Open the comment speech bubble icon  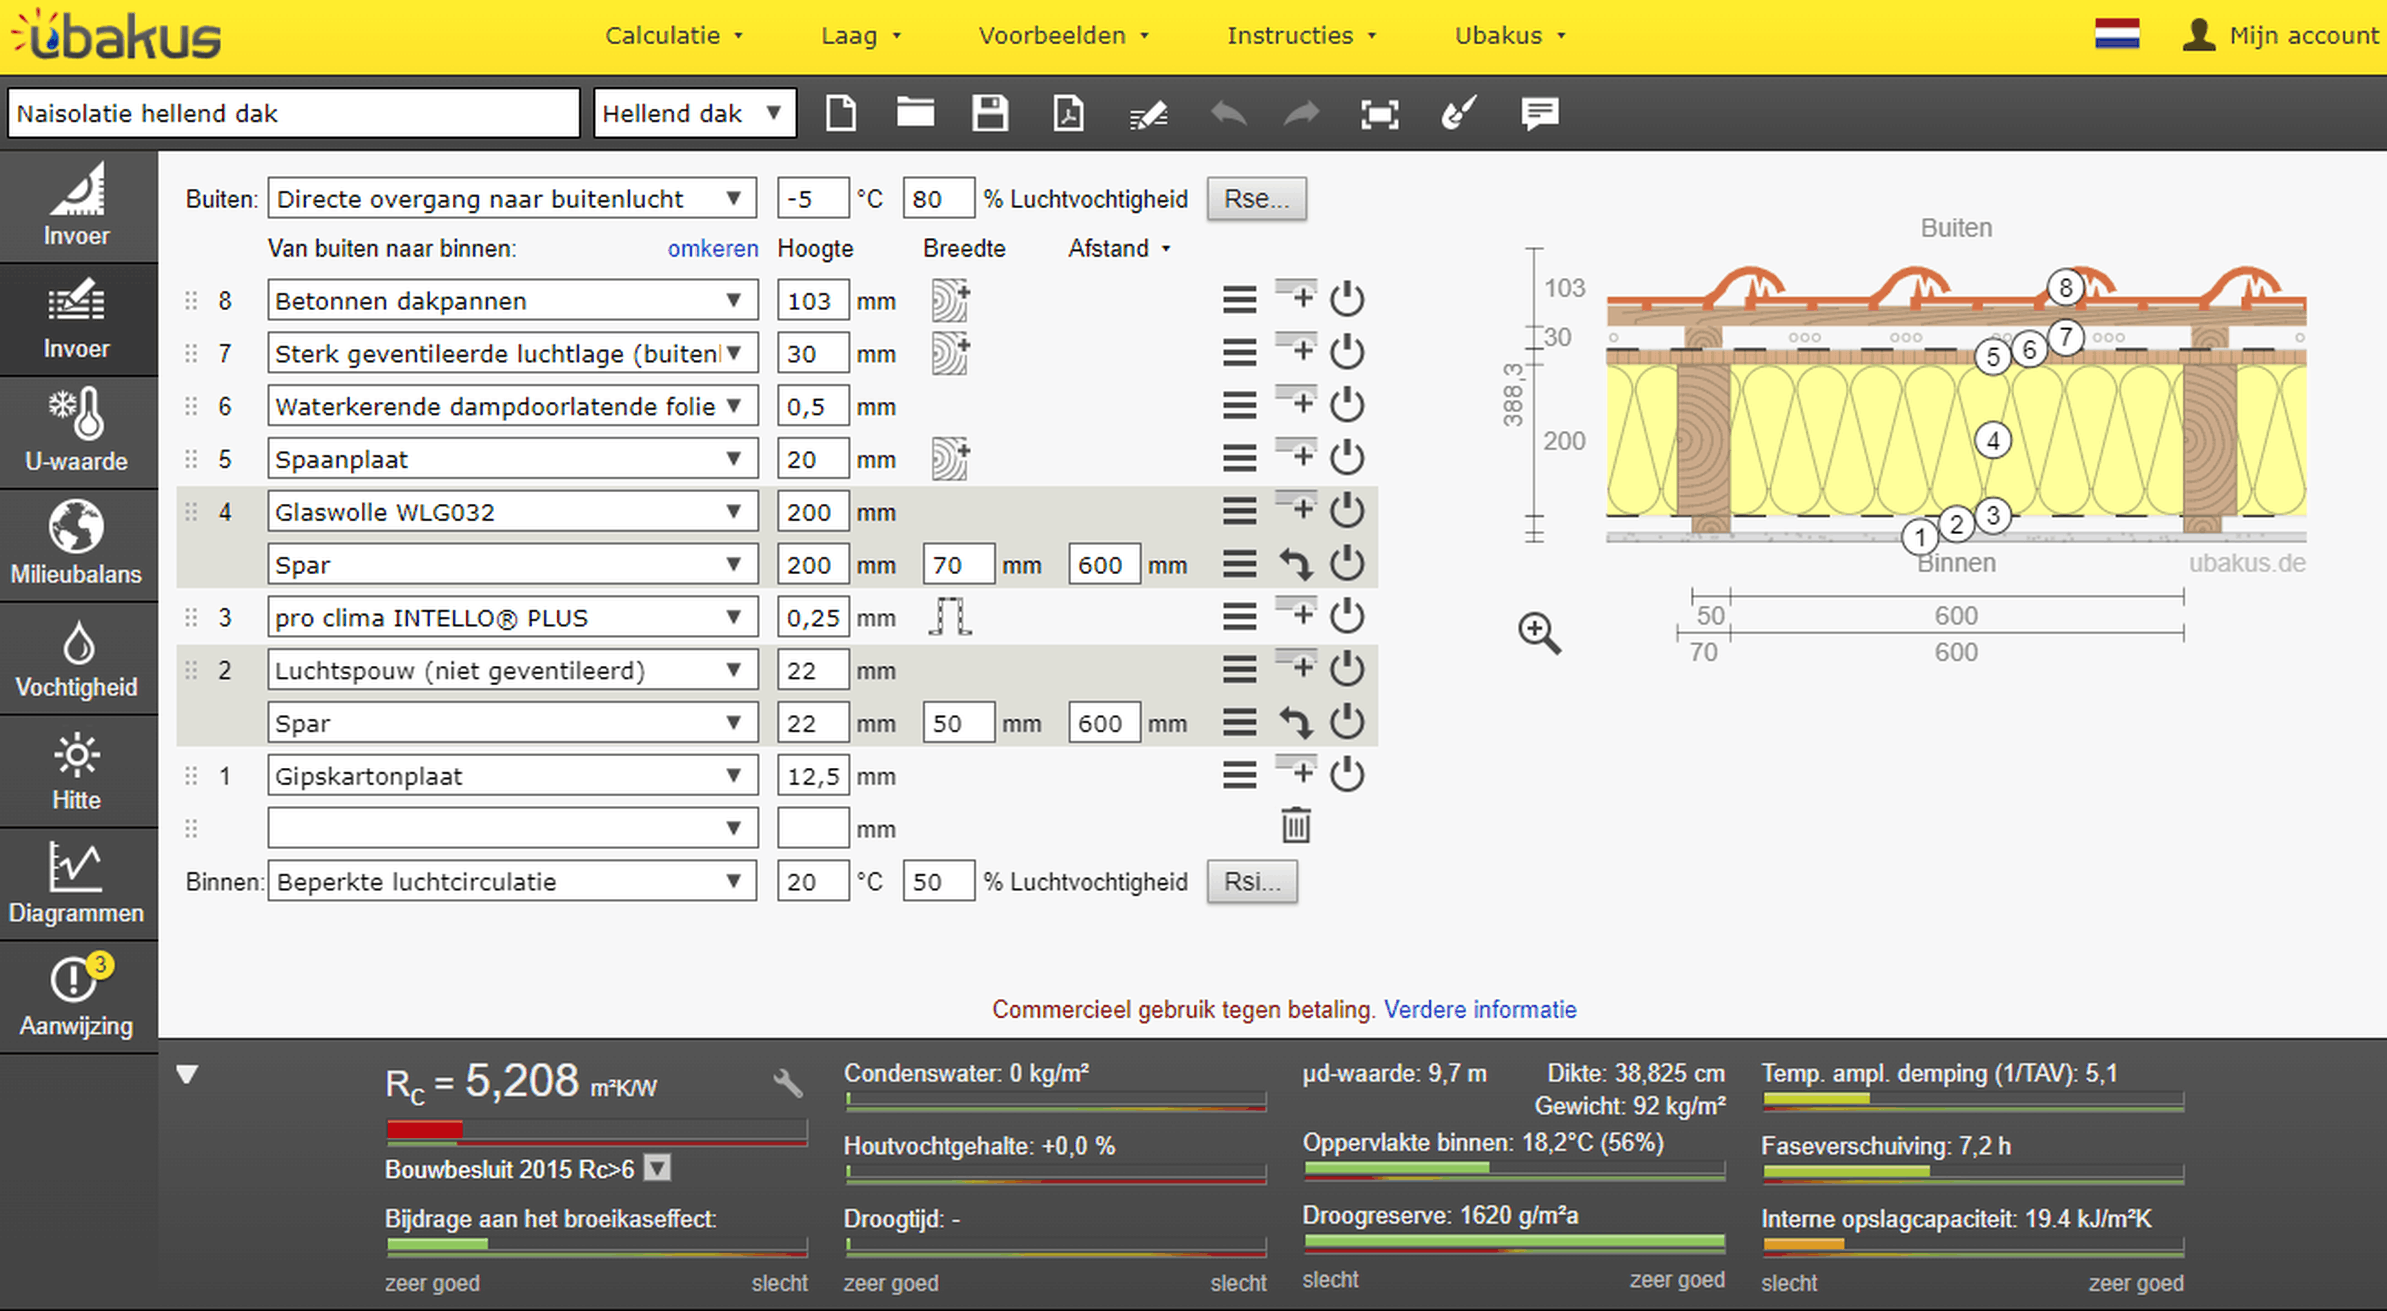[x=1540, y=113]
